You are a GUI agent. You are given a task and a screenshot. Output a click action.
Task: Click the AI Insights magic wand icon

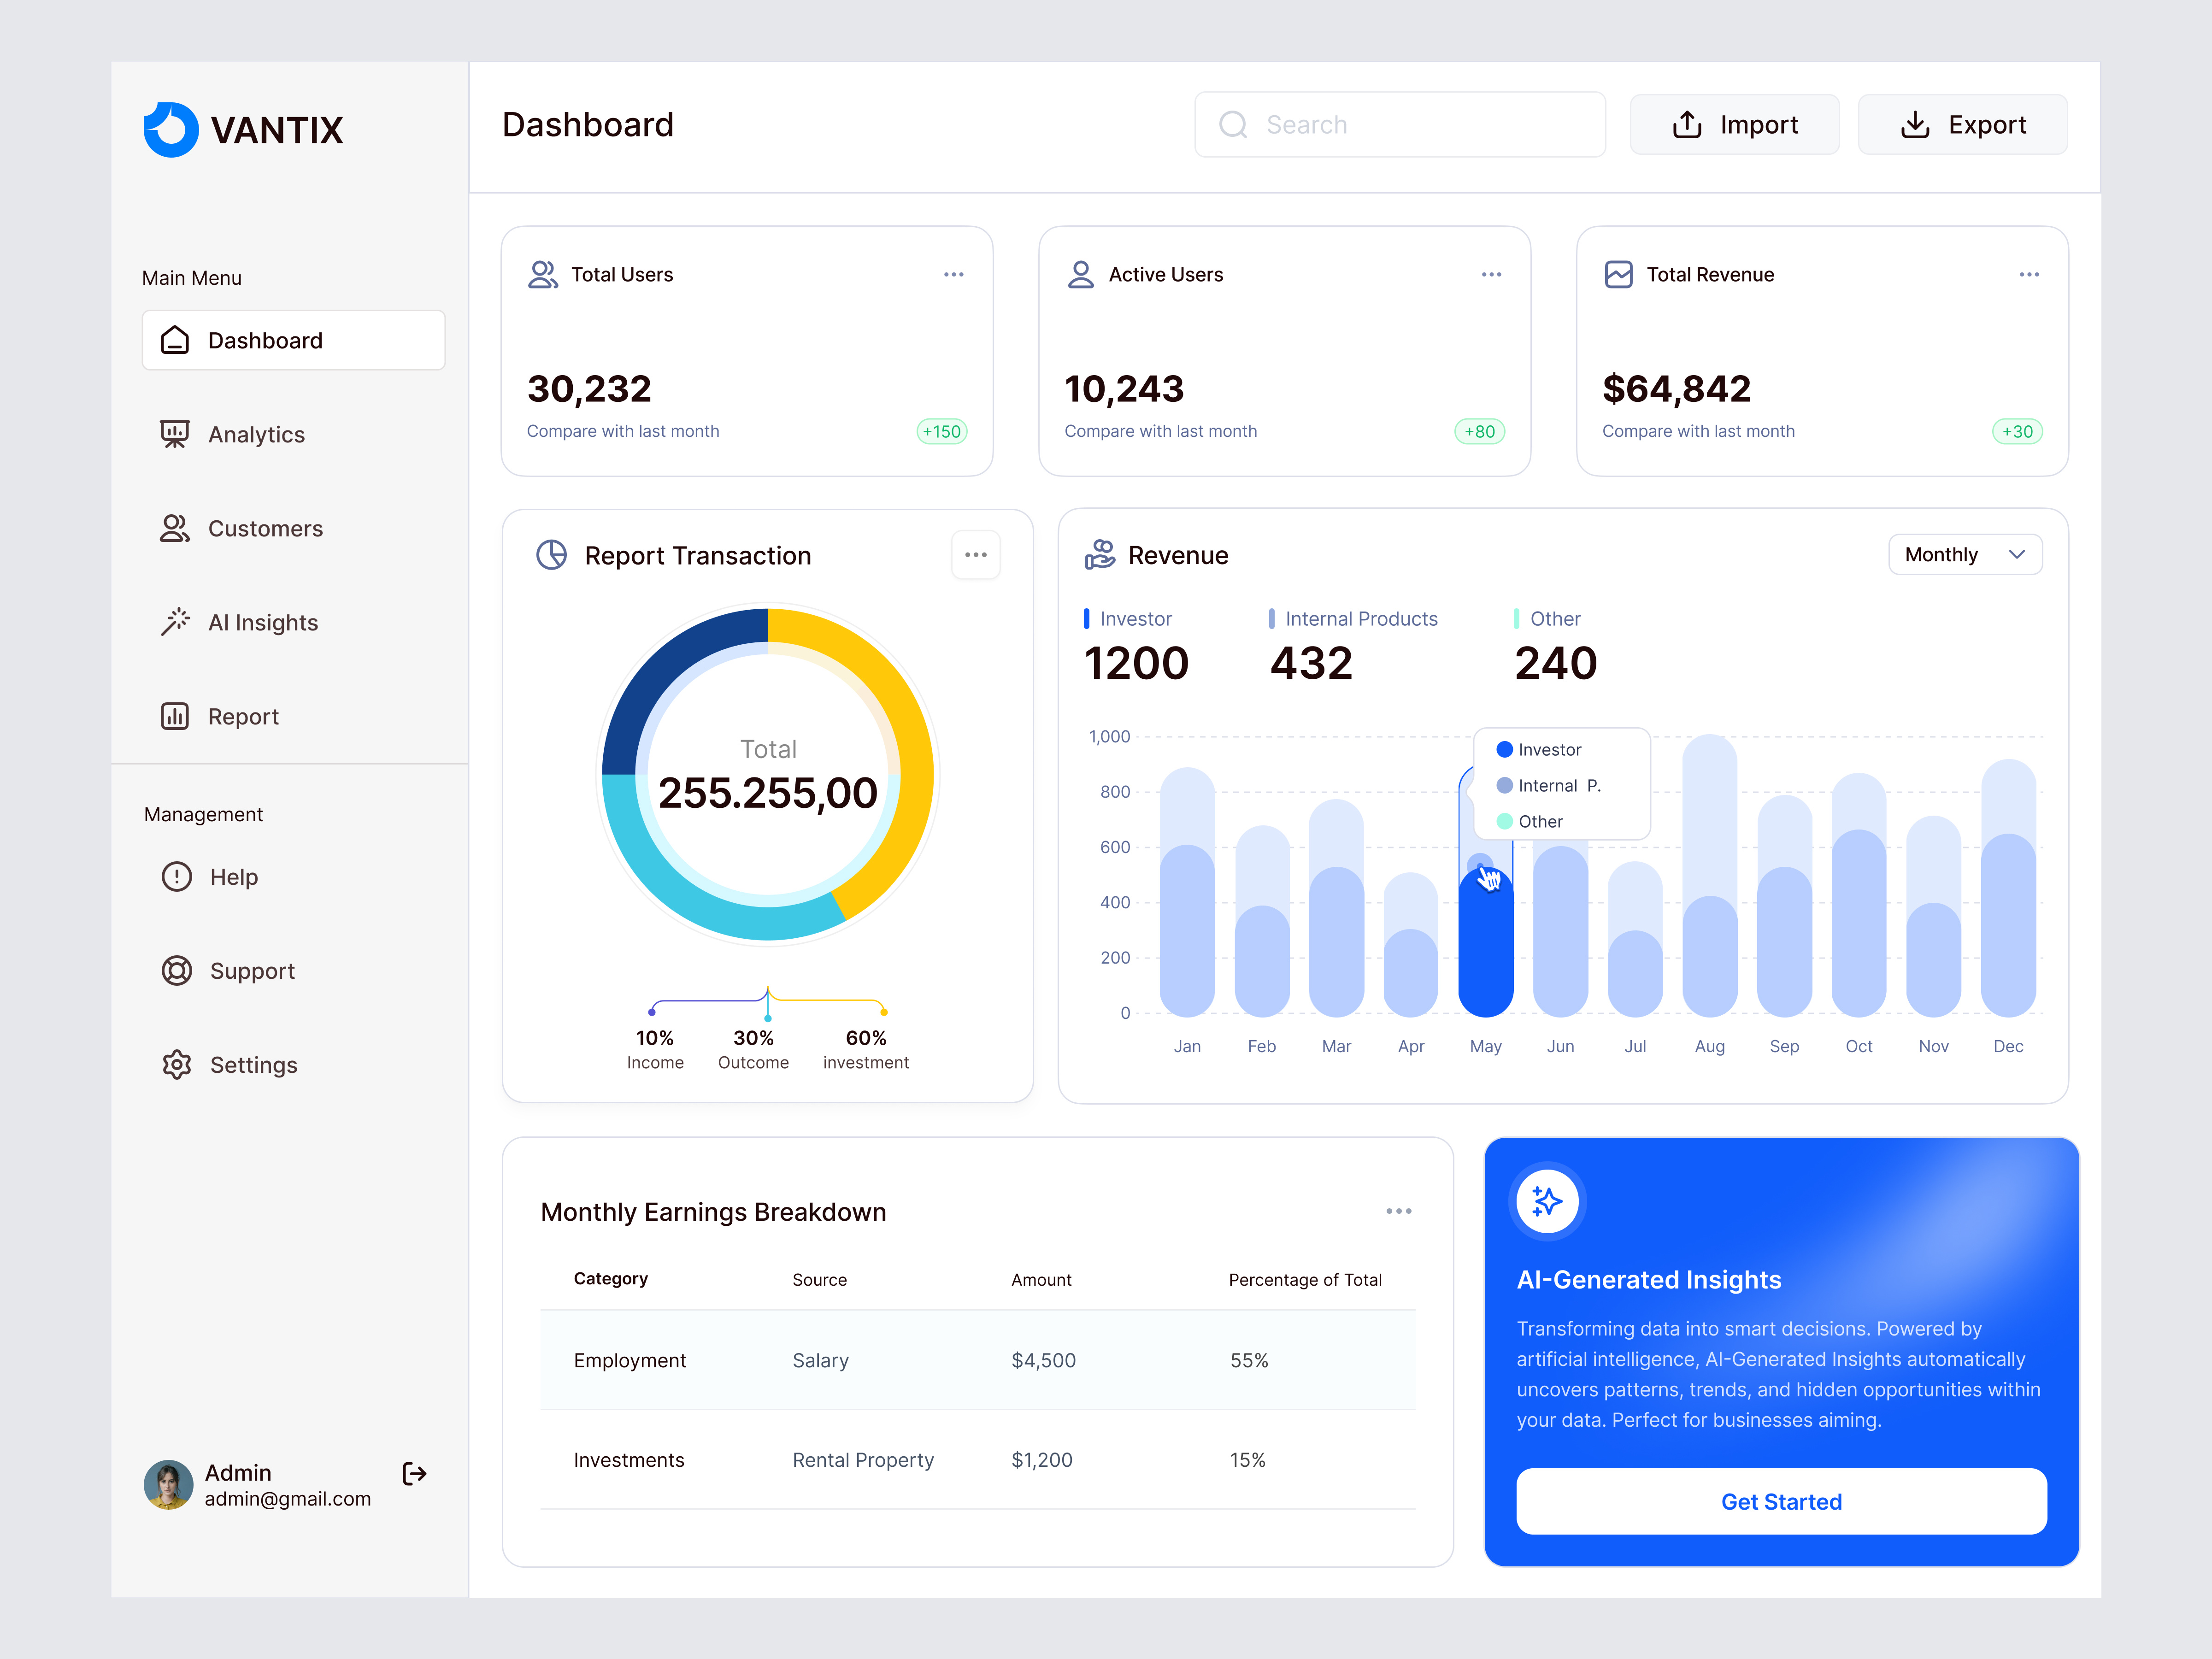pos(175,622)
